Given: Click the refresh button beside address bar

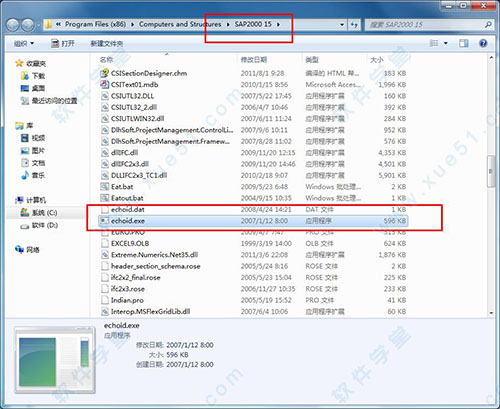Looking at the screenshot, I should coord(354,24).
